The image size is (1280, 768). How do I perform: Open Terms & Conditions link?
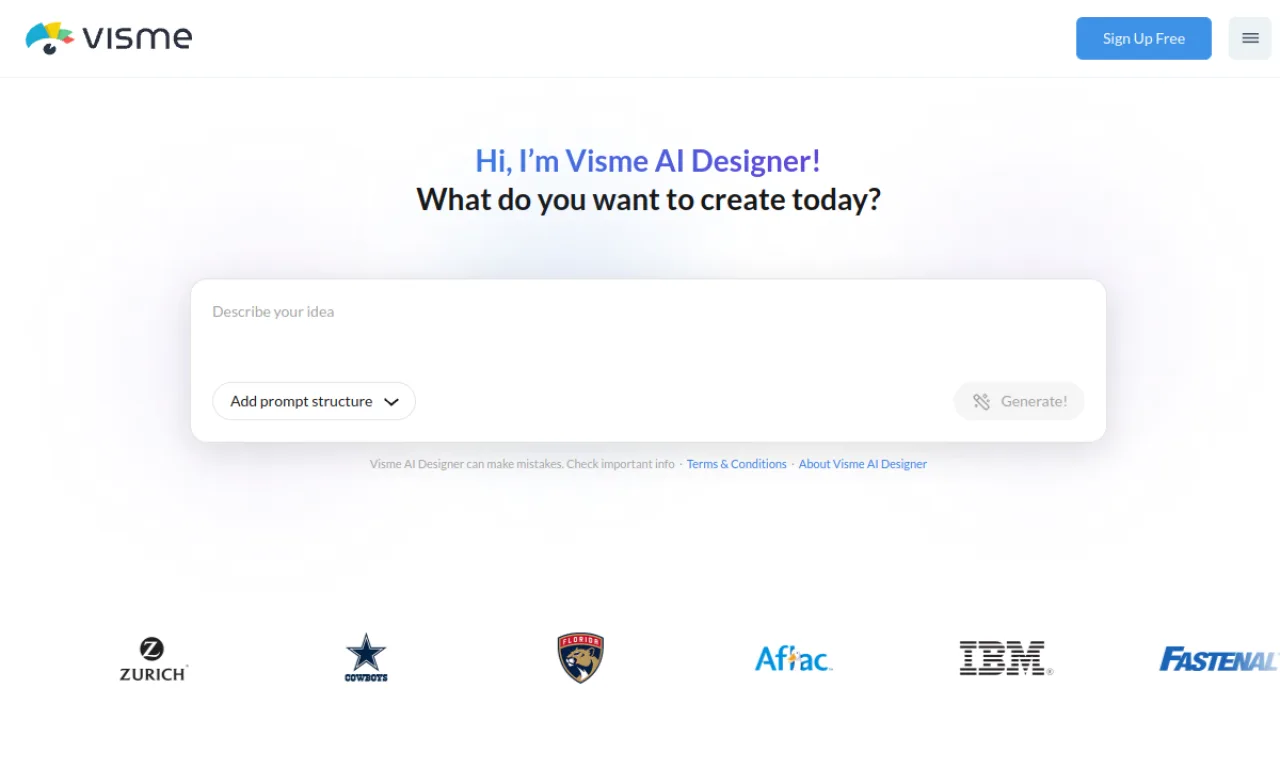pyautogui.click(x=737, y=464)
